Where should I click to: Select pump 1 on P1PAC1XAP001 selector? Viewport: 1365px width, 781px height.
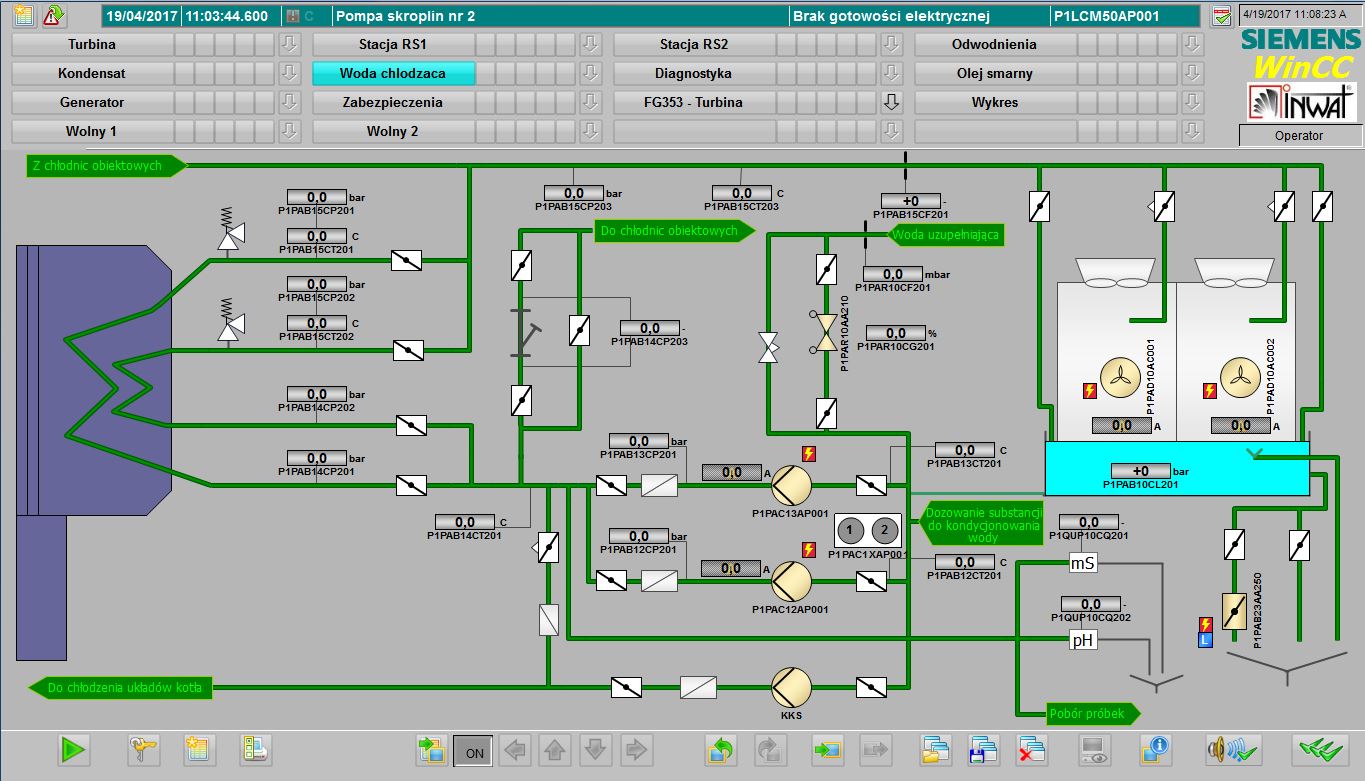[x=849, y=531]
